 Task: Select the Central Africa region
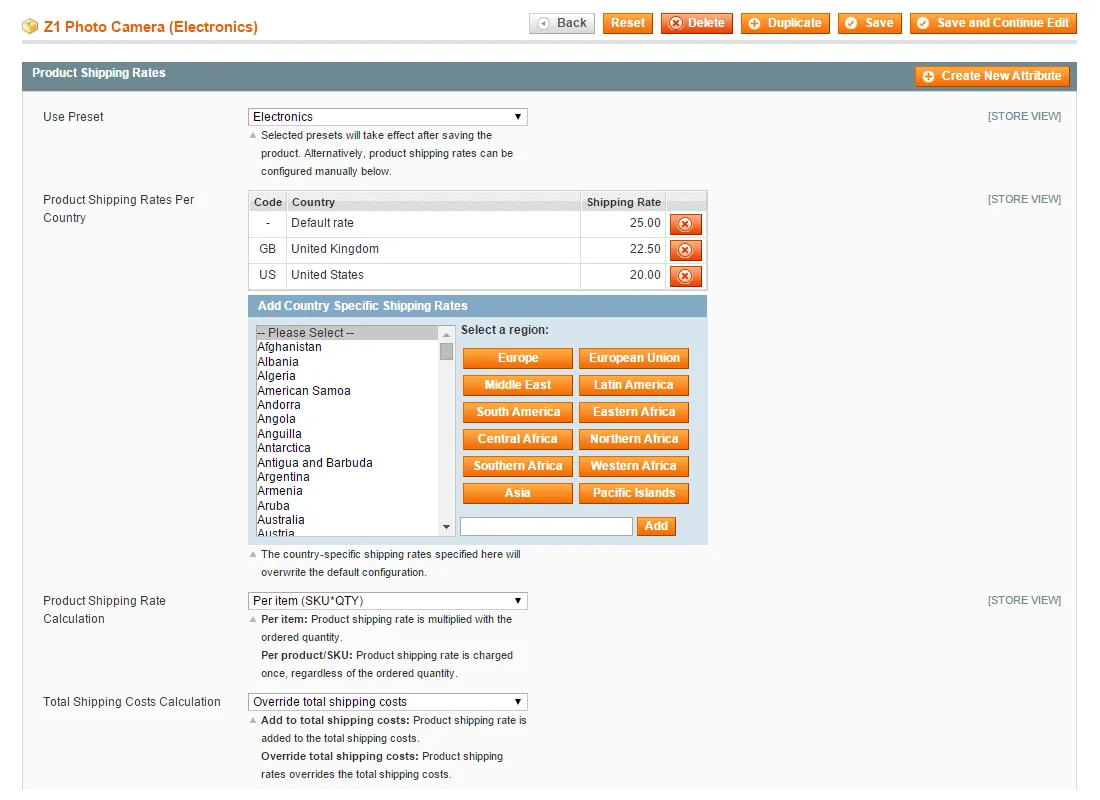[x=518, y=439]
